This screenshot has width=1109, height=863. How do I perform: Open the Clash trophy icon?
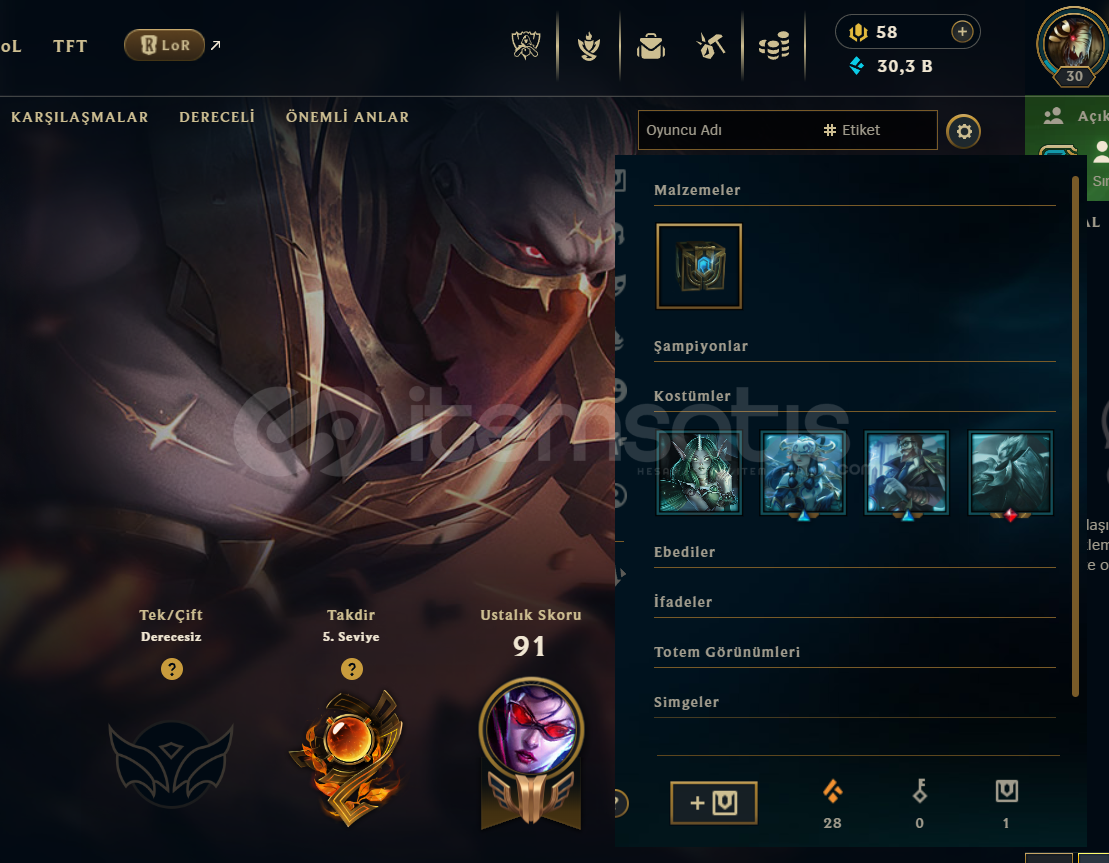click(526, 46)
